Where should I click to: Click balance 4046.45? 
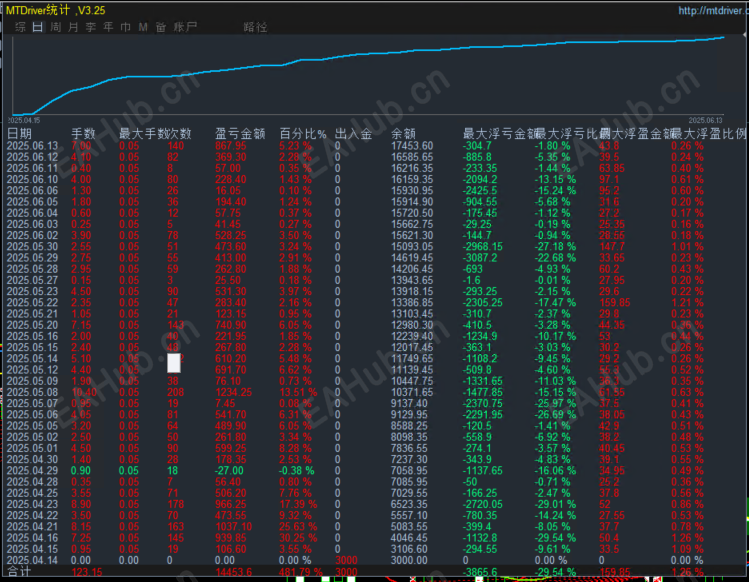409,538
